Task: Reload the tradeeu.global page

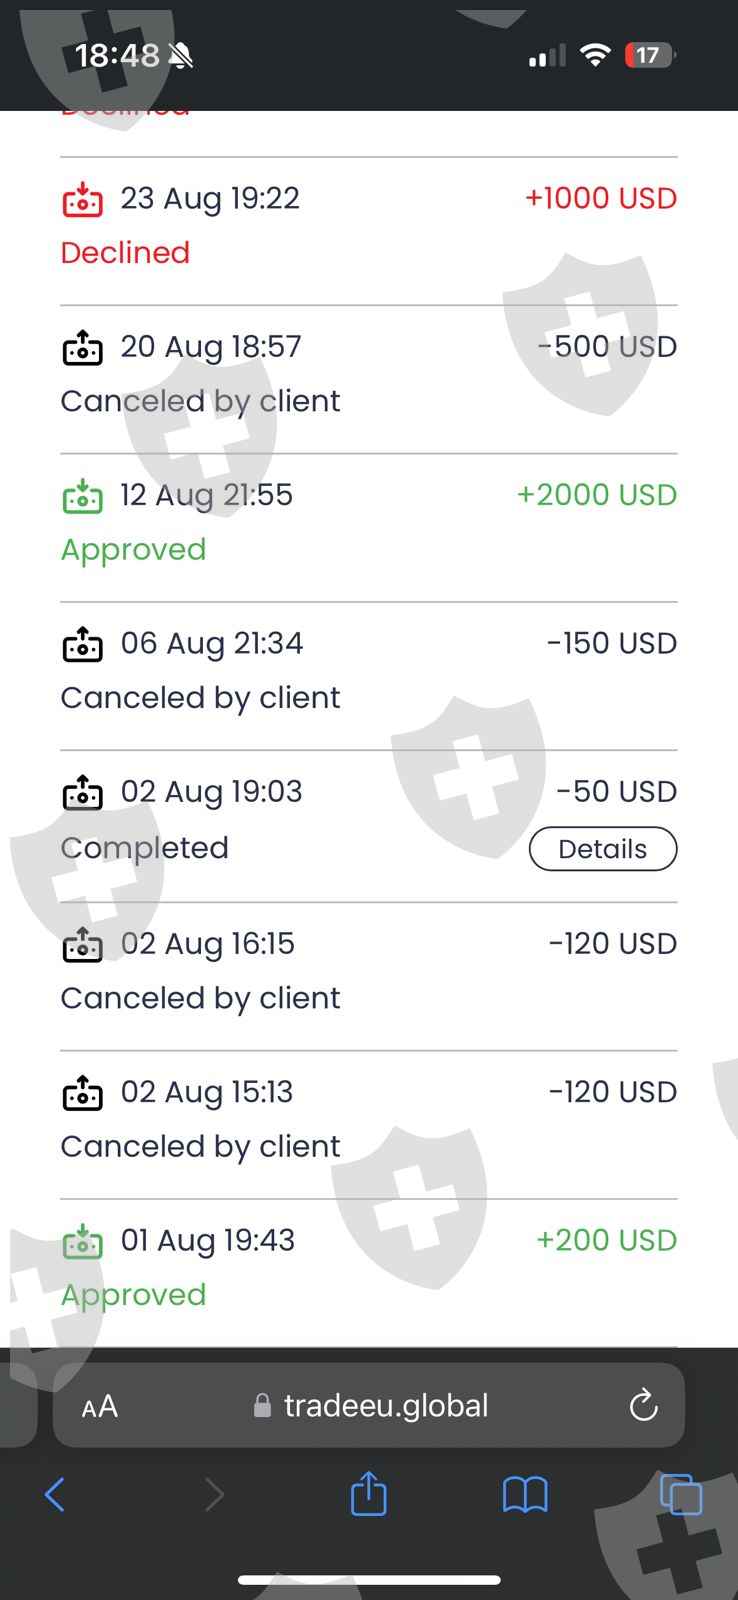Action: (x=643, y=1406)
